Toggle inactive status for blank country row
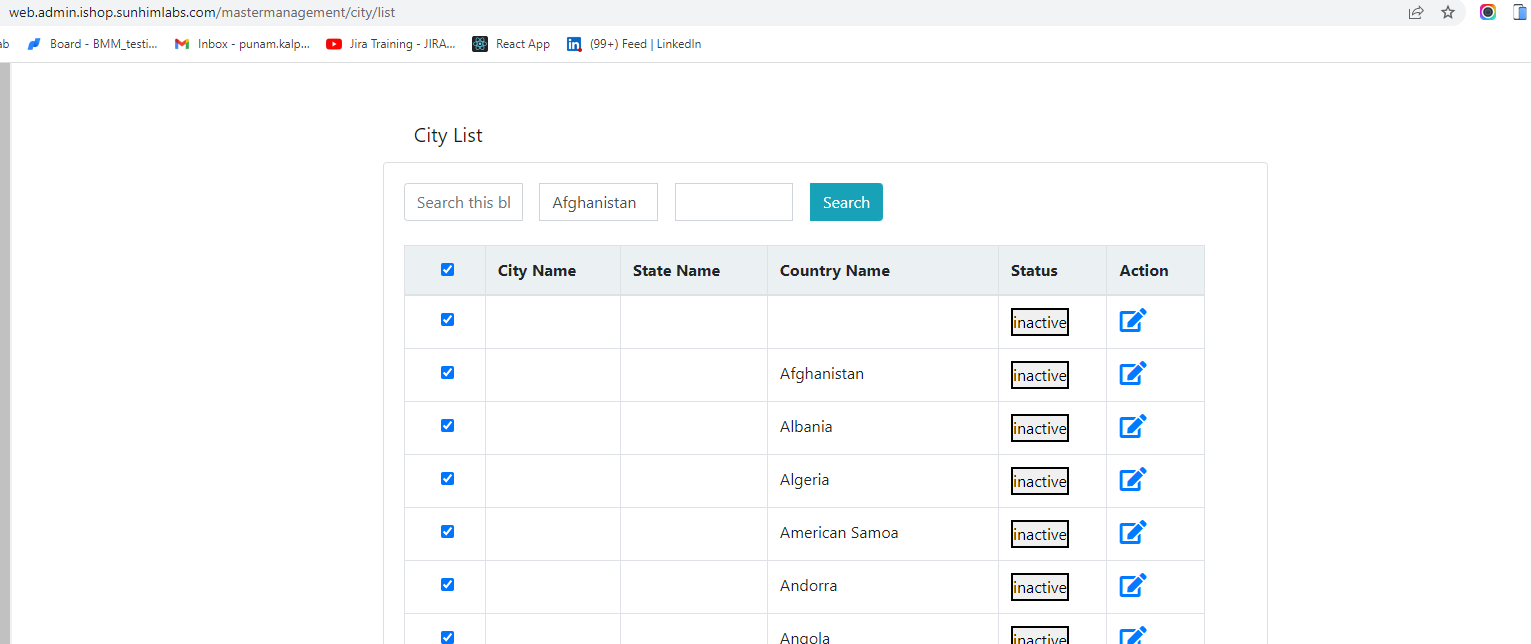Screen dimensions: 1531x644 (1040, 322)
